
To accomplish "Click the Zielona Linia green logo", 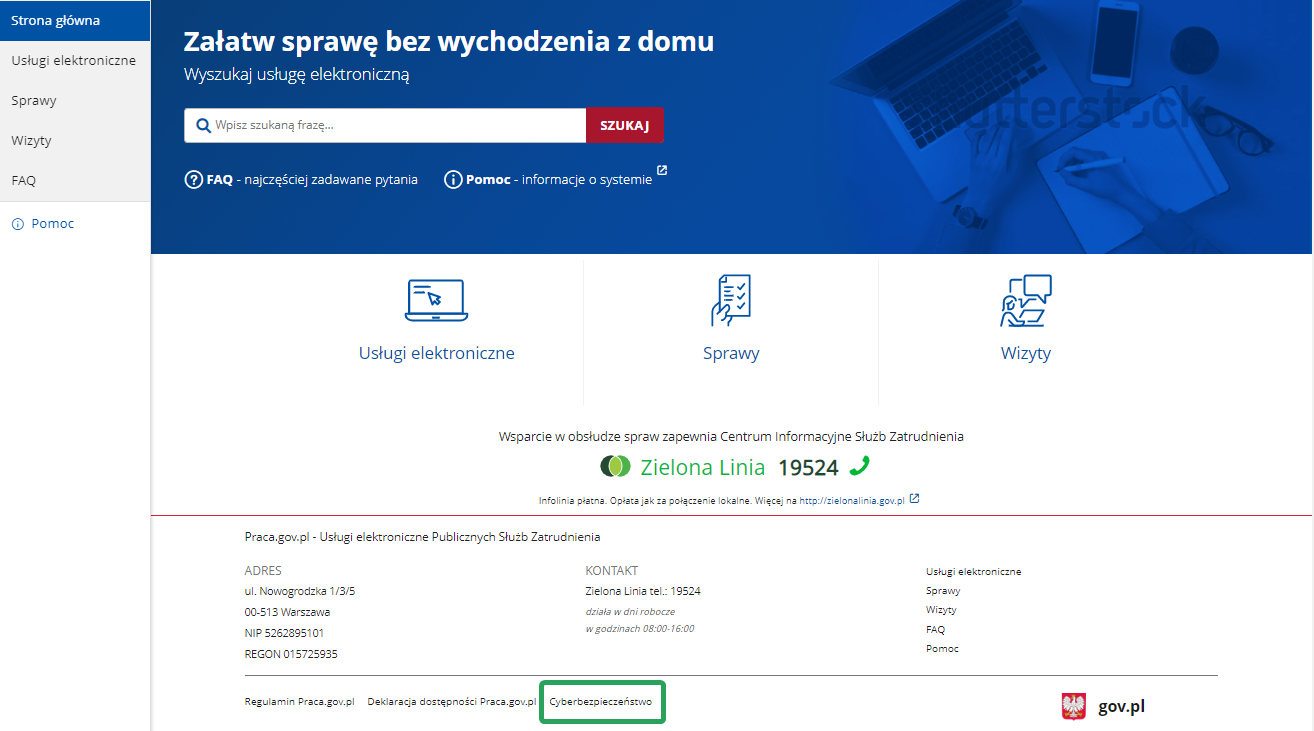I will 616,466.
